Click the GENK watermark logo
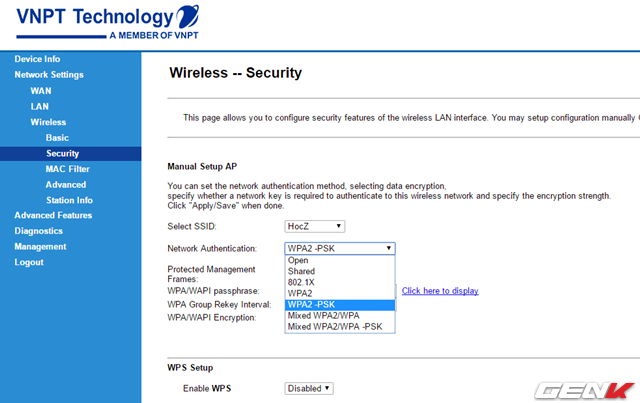This screenshot has height=403, width=640. [x=584, y=390]
